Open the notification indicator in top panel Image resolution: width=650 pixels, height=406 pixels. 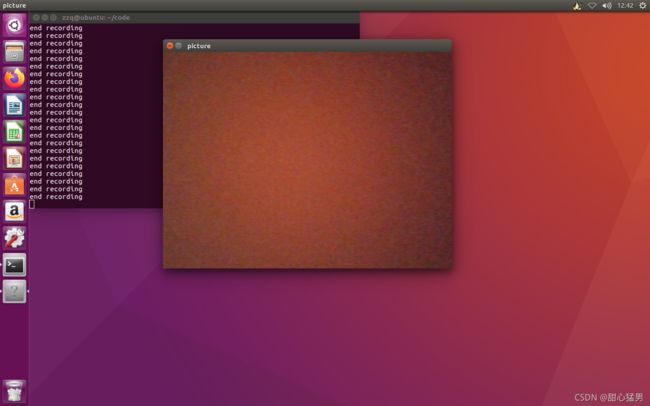tap(577, 5)
